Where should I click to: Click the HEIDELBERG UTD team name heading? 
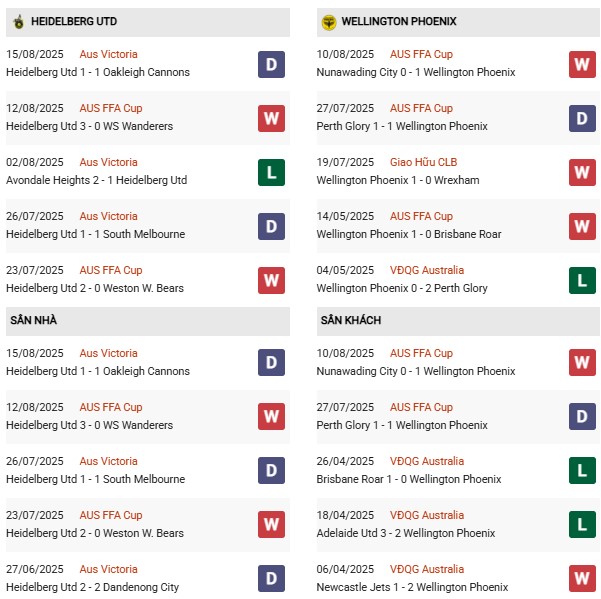pos(73,21)
